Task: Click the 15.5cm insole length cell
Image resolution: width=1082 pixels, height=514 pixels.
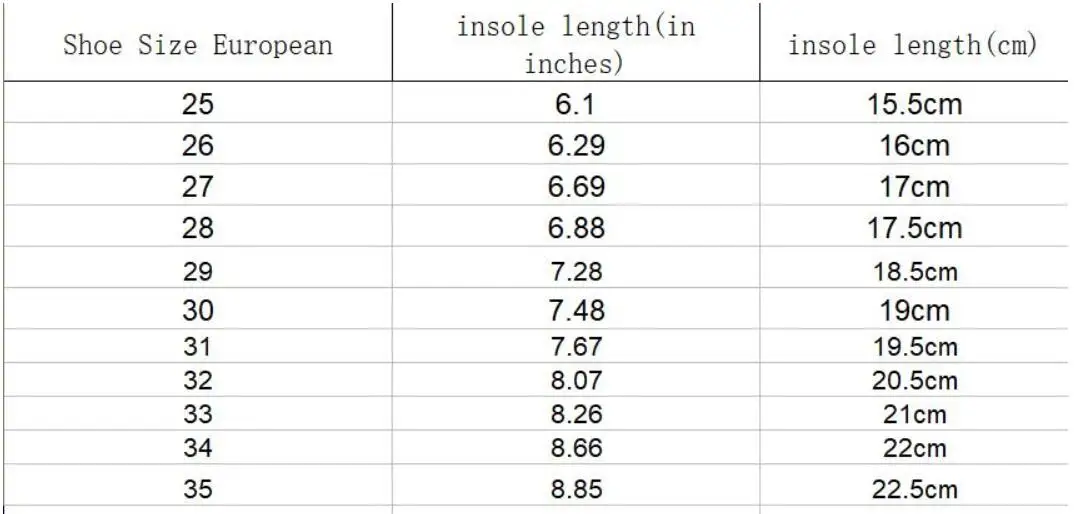Action: click(x=914, y=103)
